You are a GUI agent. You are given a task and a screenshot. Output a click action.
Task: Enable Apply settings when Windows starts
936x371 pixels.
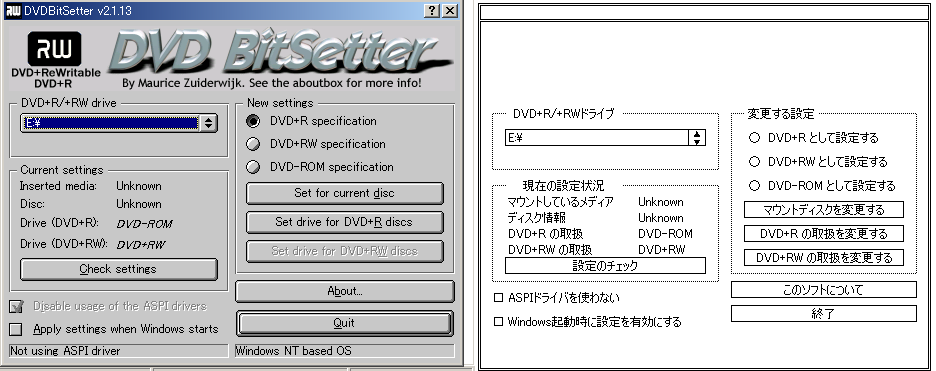pos(16,329)
